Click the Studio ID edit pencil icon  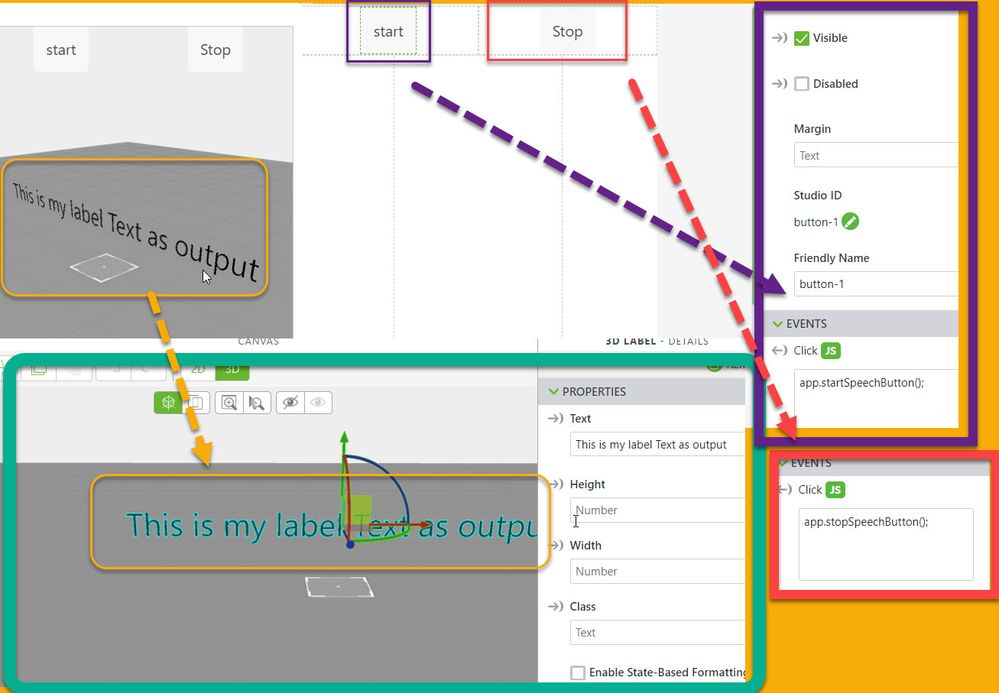pyautogui.click(x=850, y=222)
